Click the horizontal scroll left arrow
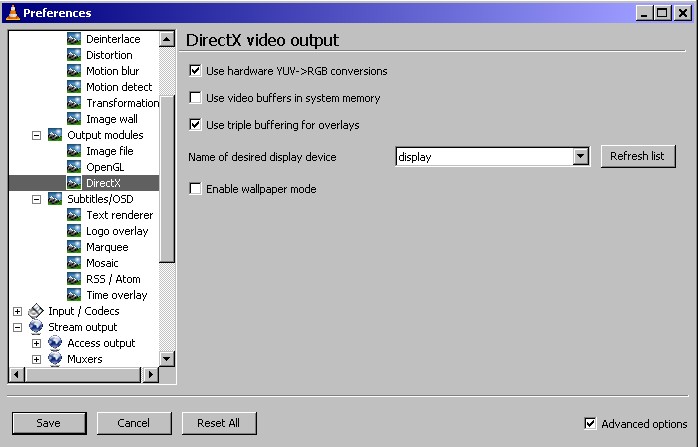Viewport: 698px width, 447px height. click(x=17, y=375)
